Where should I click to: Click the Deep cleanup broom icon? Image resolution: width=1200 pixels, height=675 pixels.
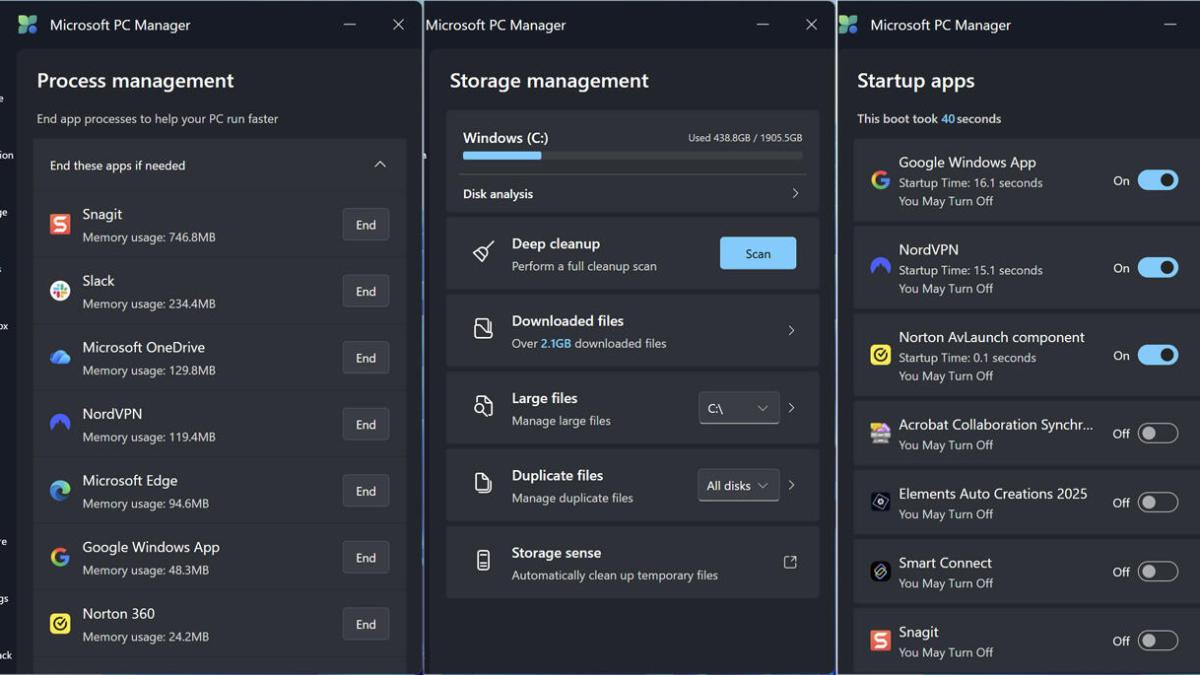[x=483, y=253]
